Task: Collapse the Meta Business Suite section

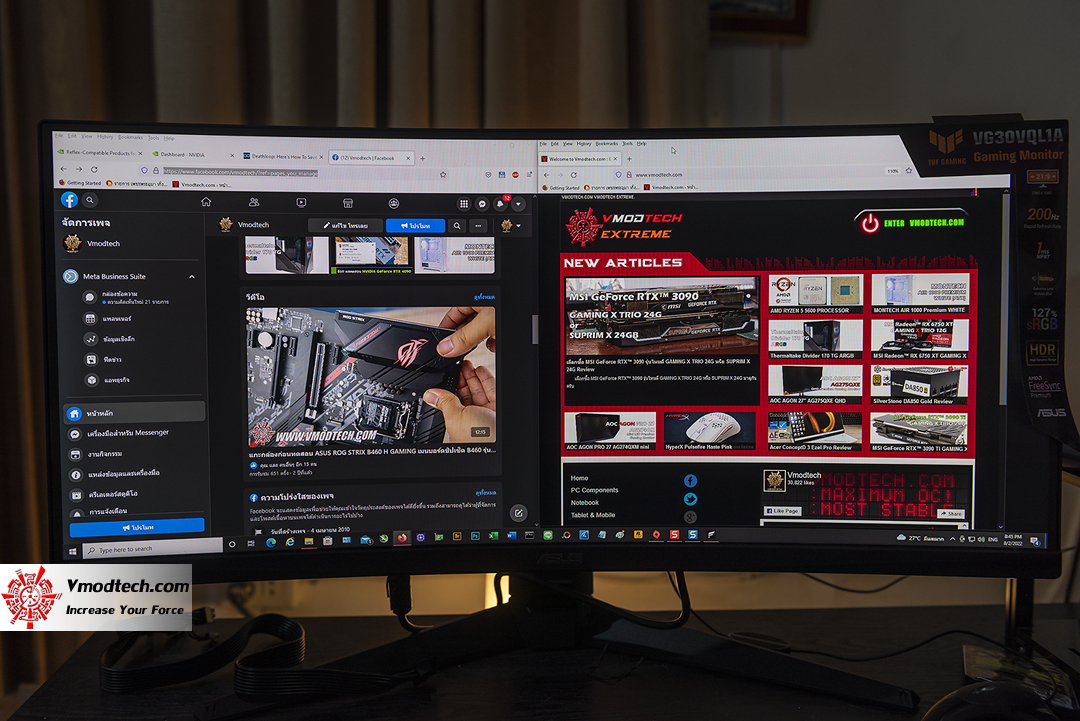Action: 192,277
